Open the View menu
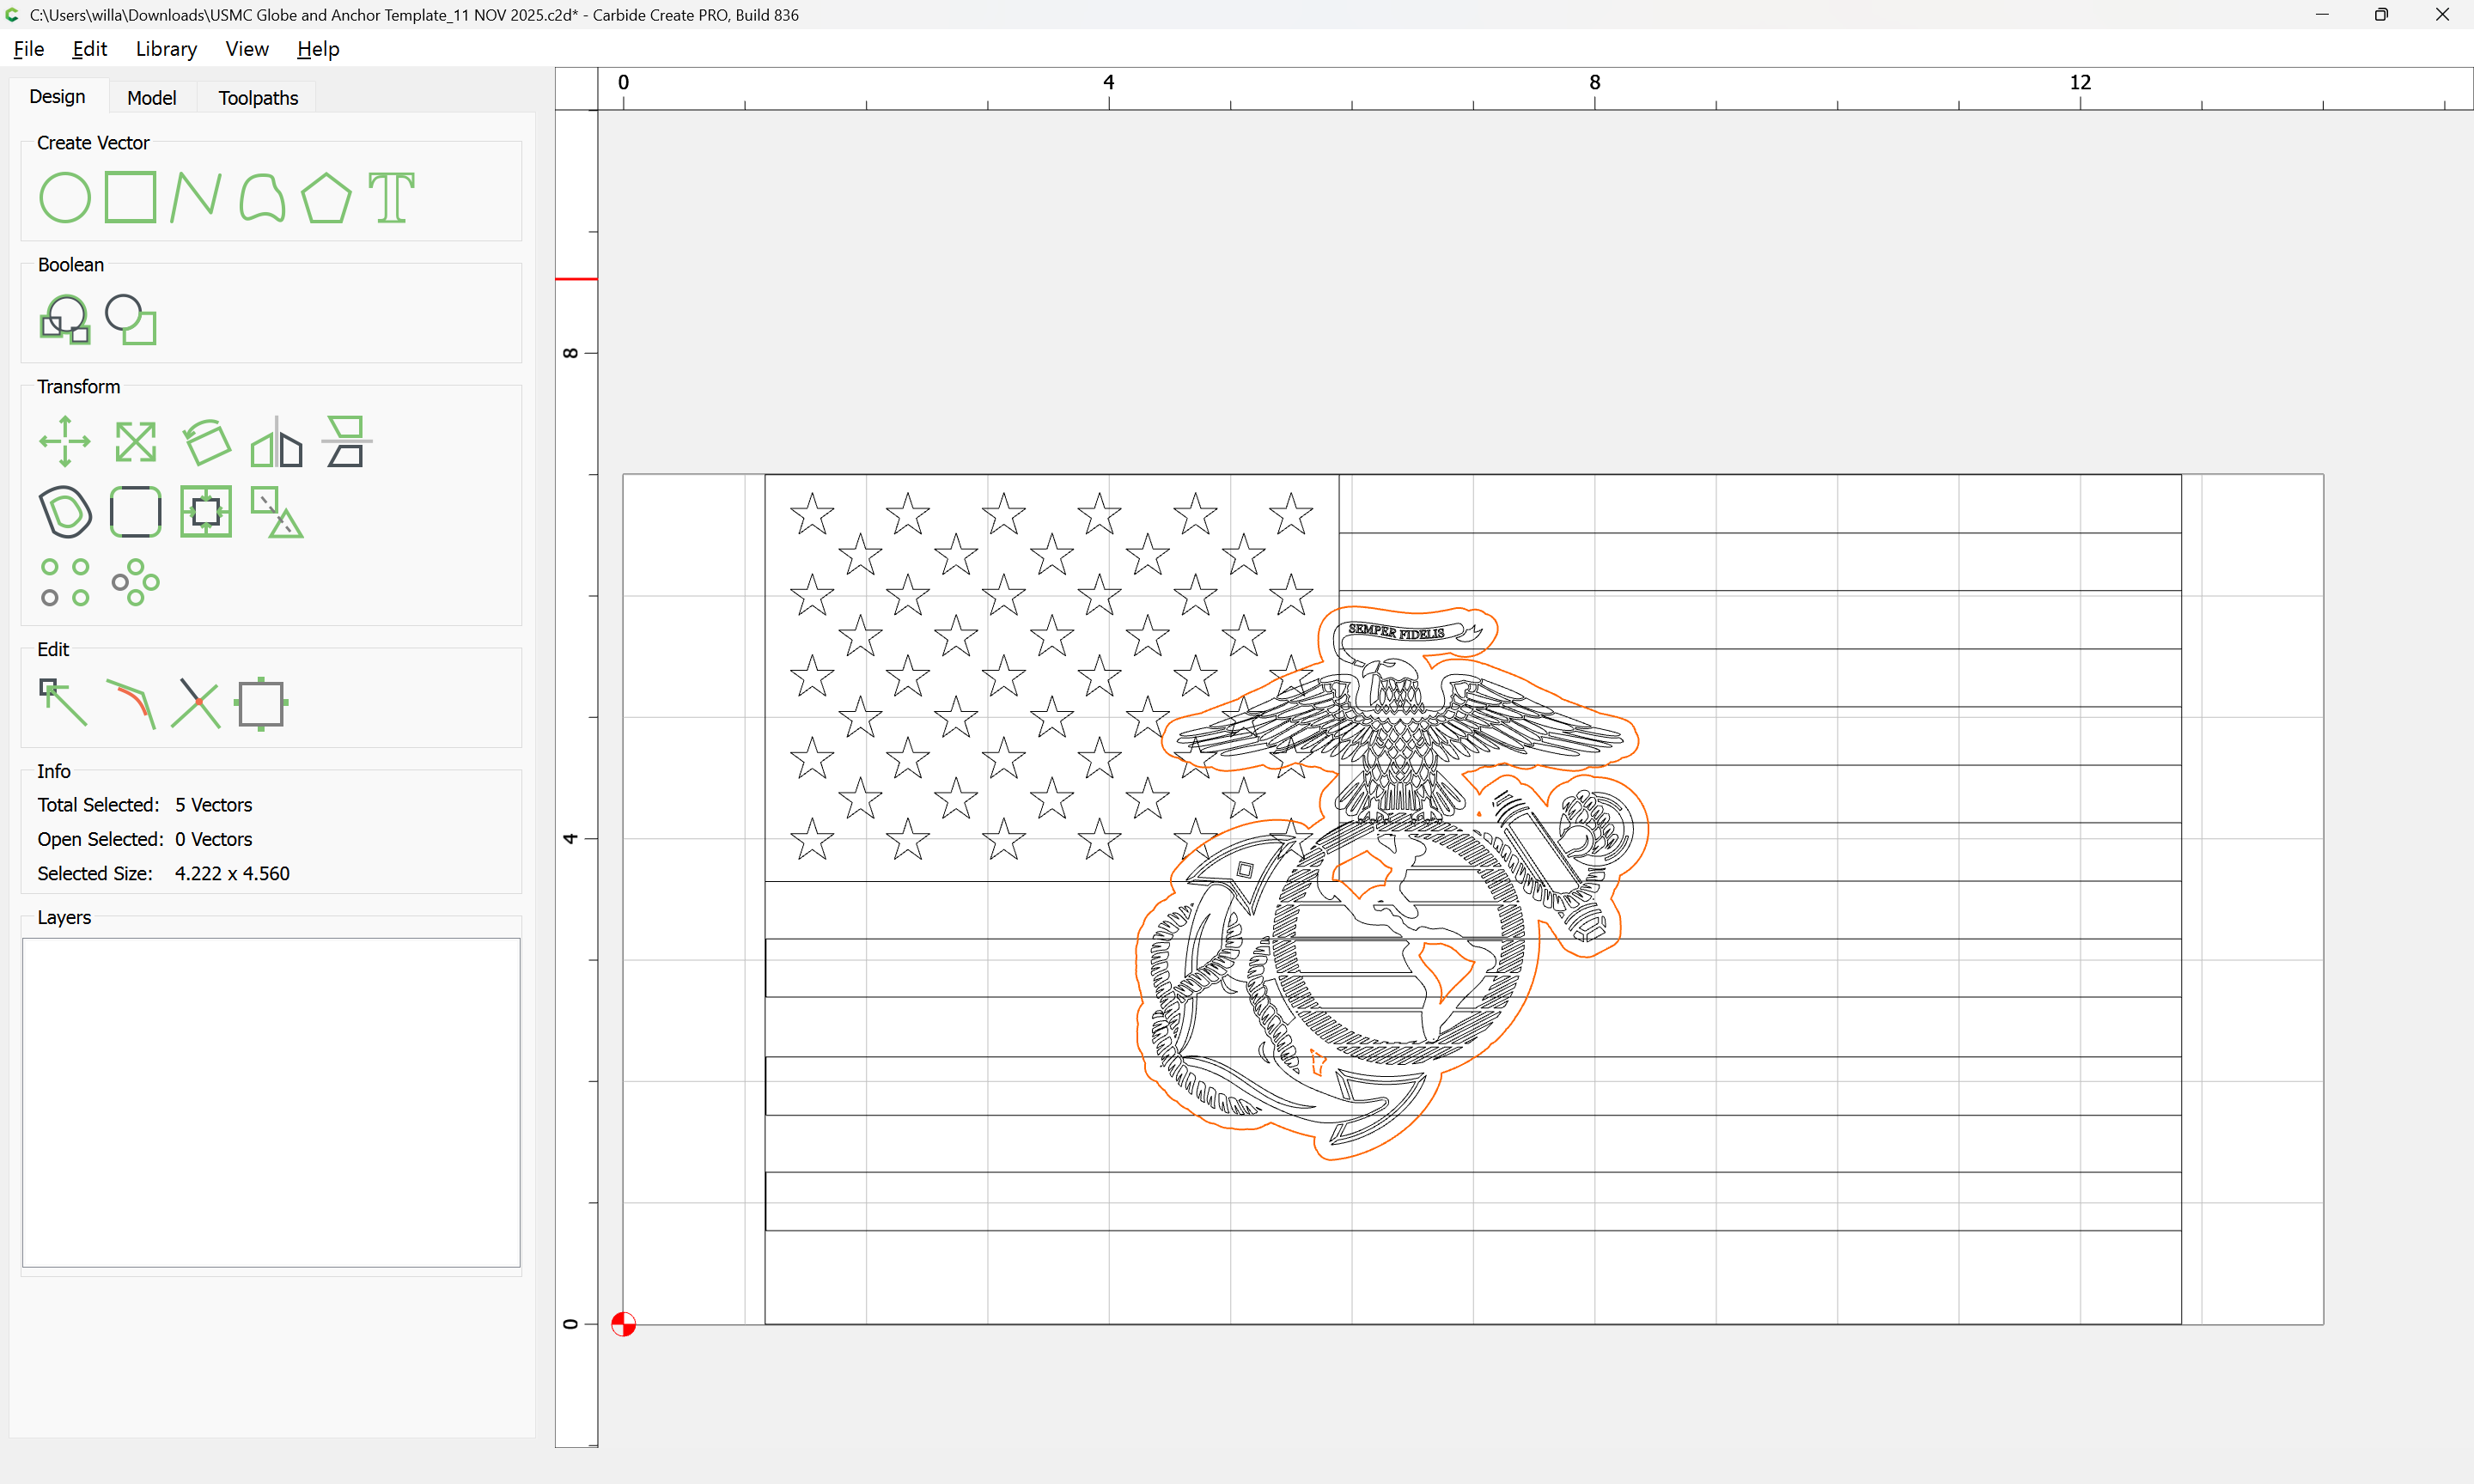Screen dimensions: 2474x1484 (246, 49)
